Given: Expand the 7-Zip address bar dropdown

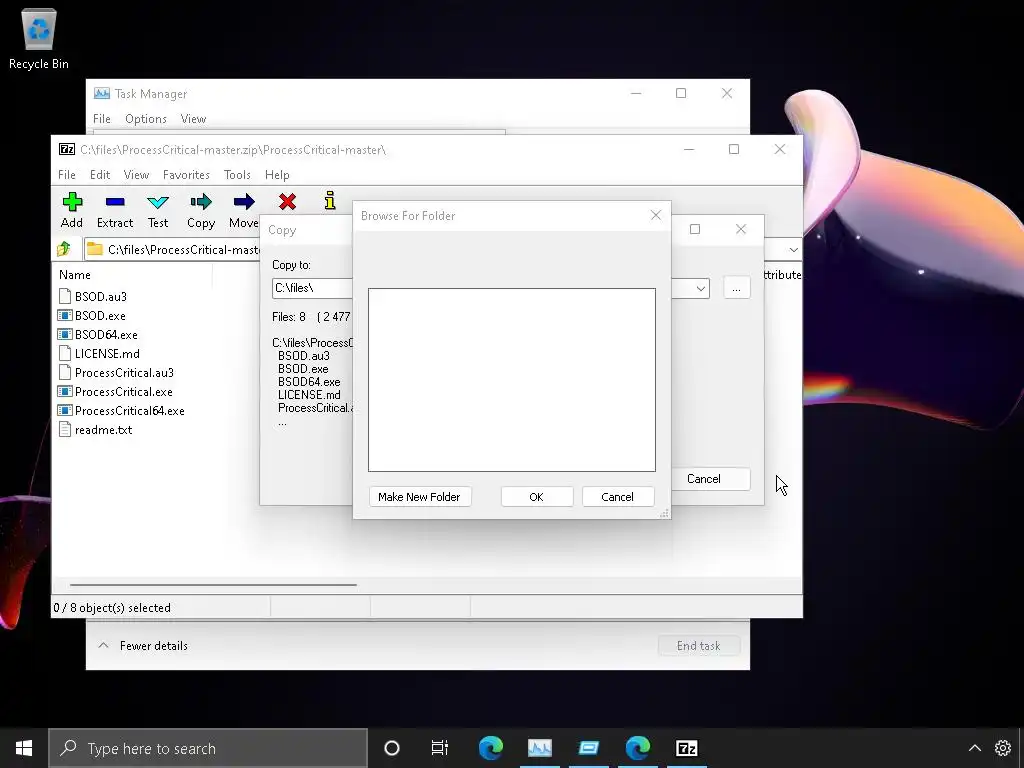Looking at the screenshot, I should point(793,249).
